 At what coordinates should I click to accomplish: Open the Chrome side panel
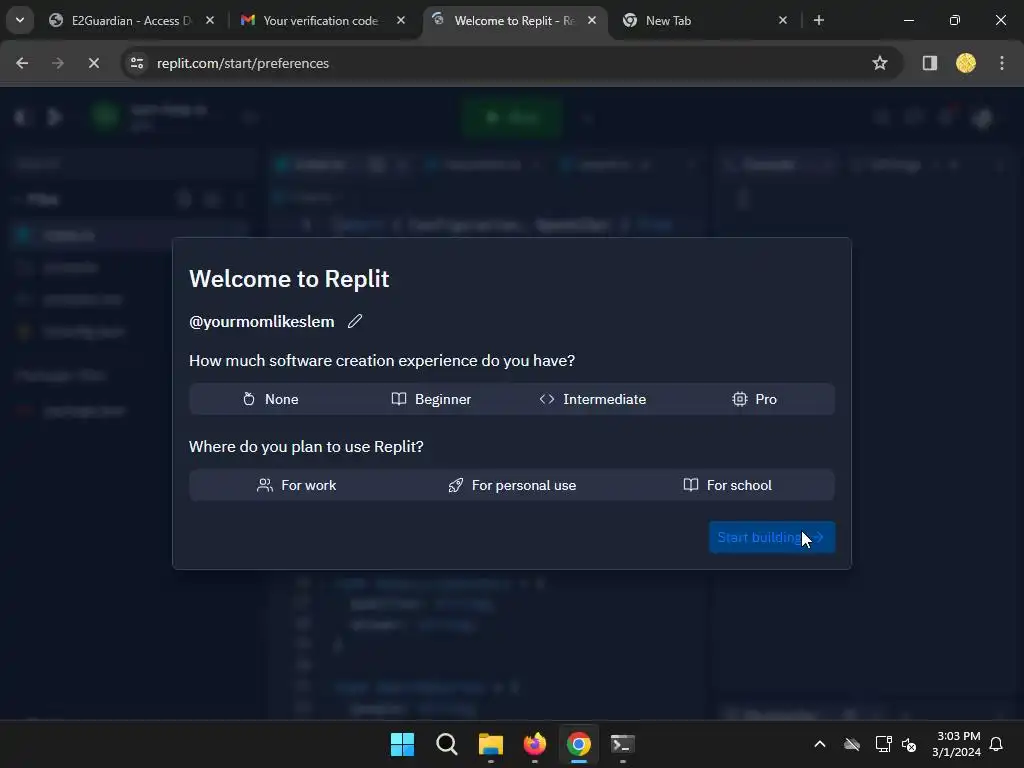tap(930, 63)
